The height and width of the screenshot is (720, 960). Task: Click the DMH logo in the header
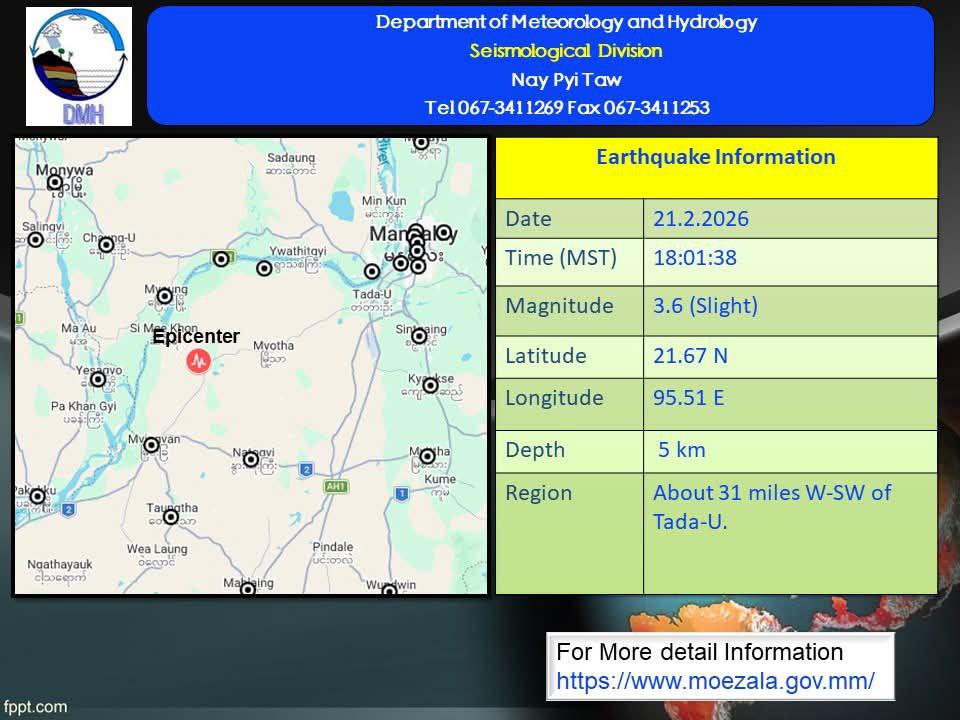tap(79, 66)
